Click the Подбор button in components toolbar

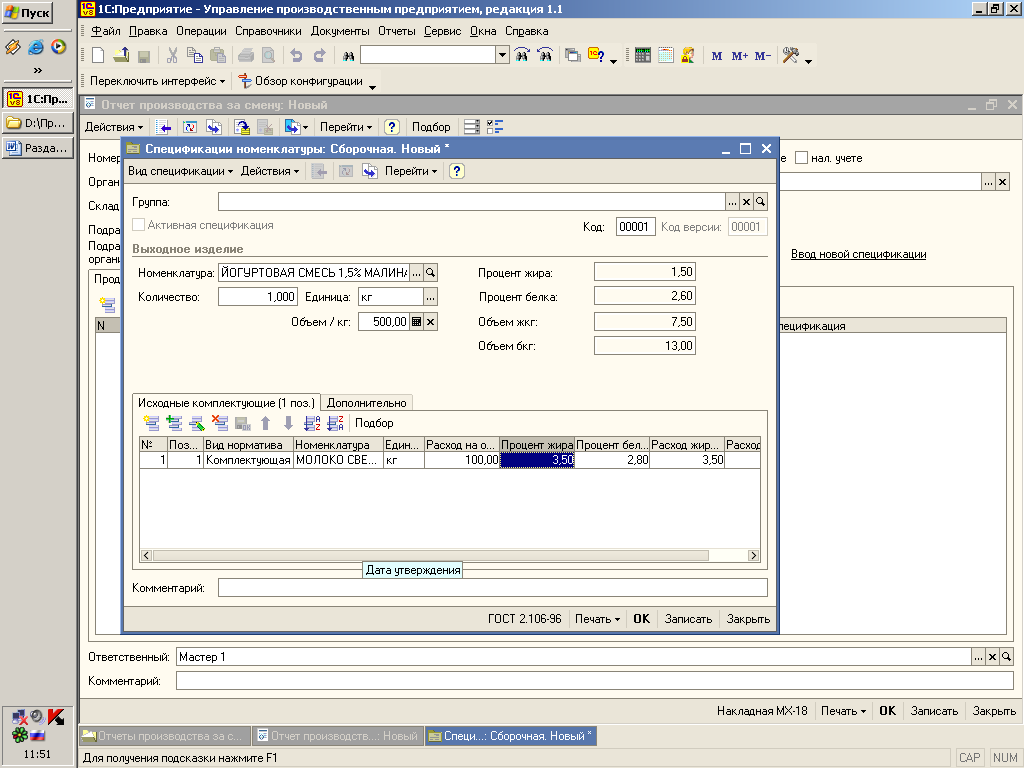374,423
